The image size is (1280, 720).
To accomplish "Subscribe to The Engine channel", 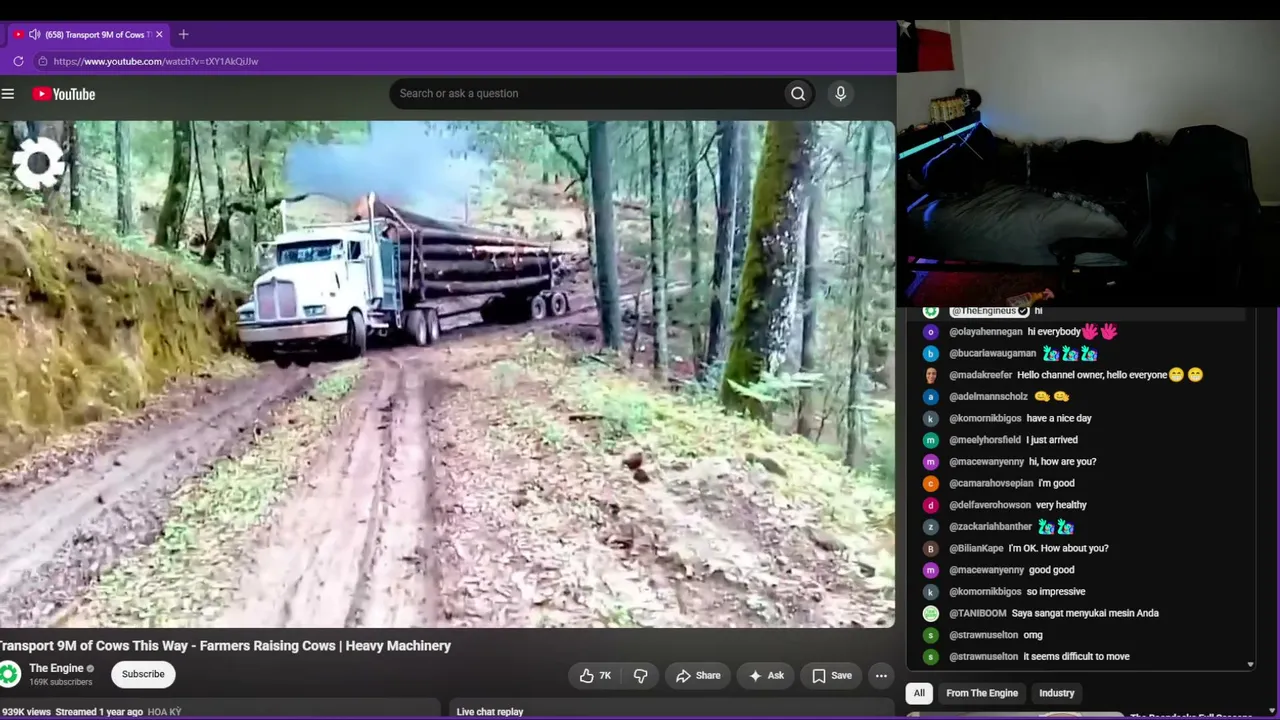I will (x=143, y=674).
